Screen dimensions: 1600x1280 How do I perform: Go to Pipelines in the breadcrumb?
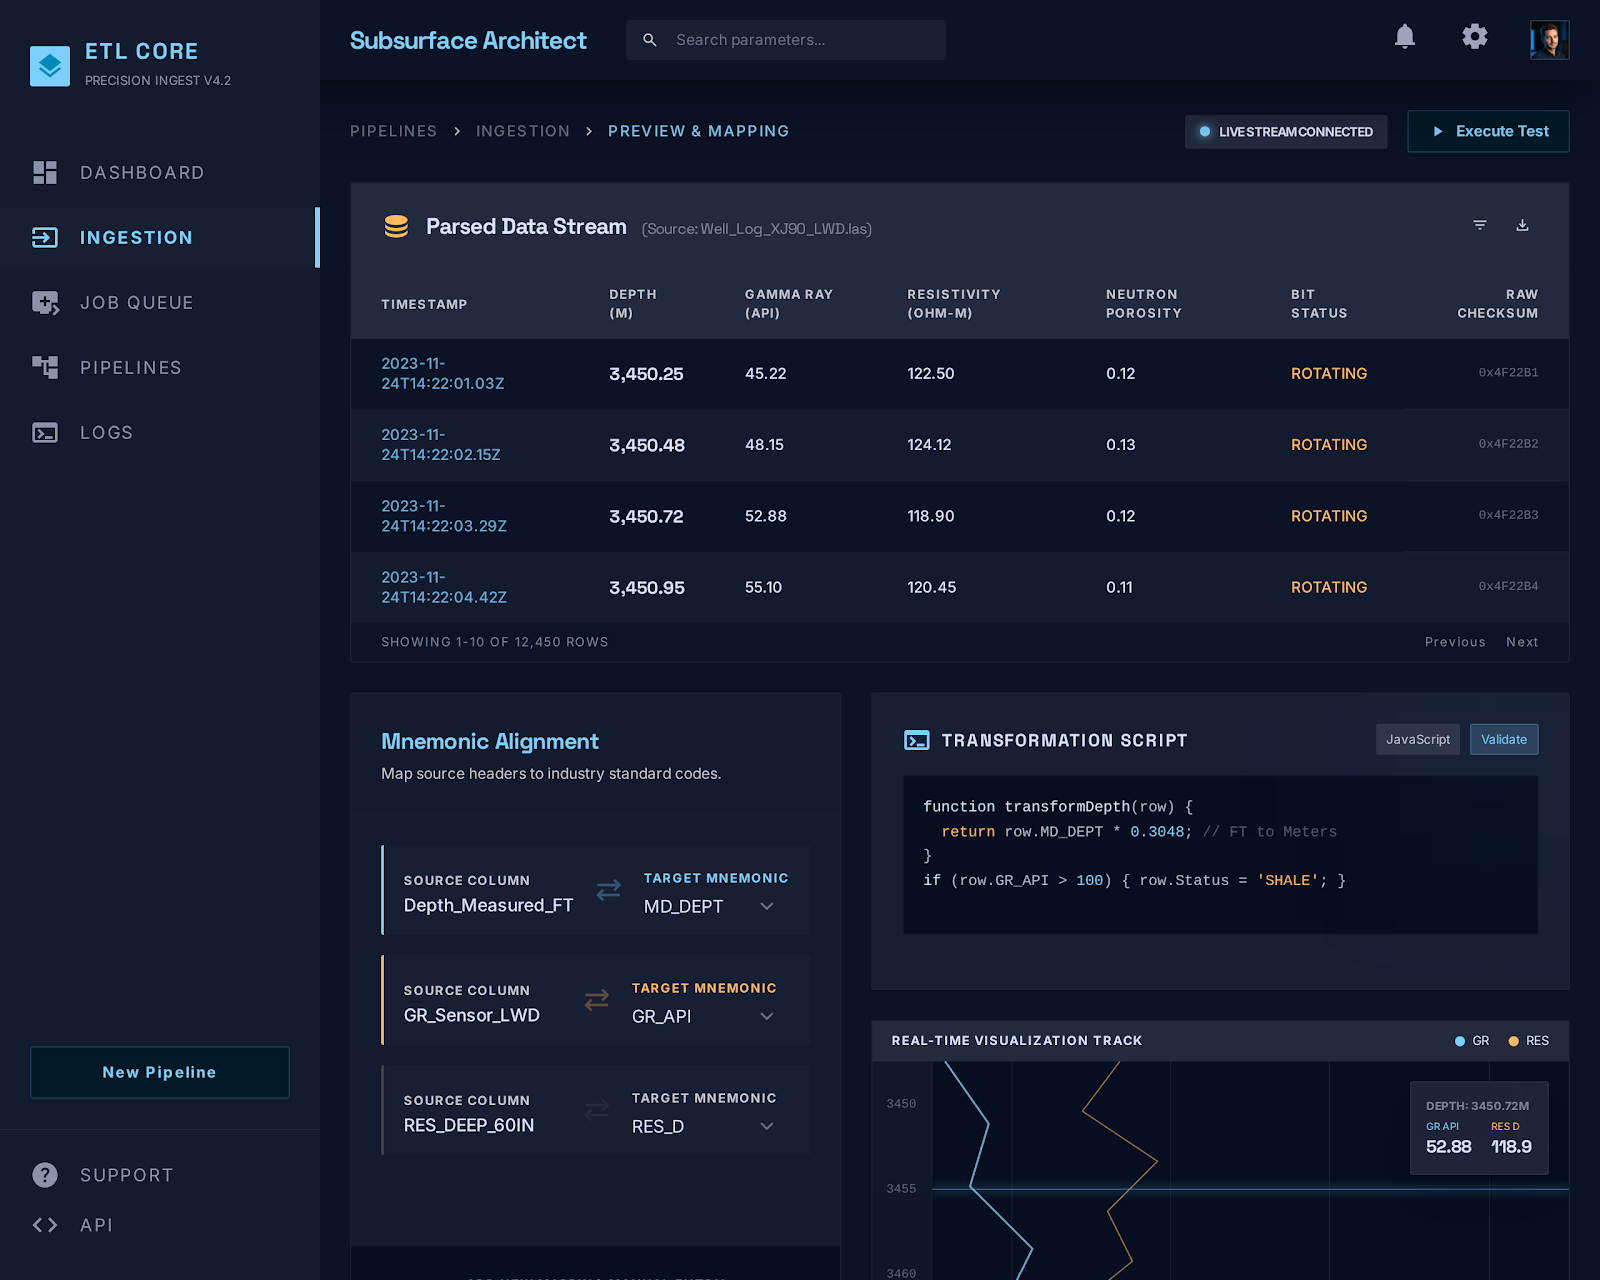click(393, 131)
